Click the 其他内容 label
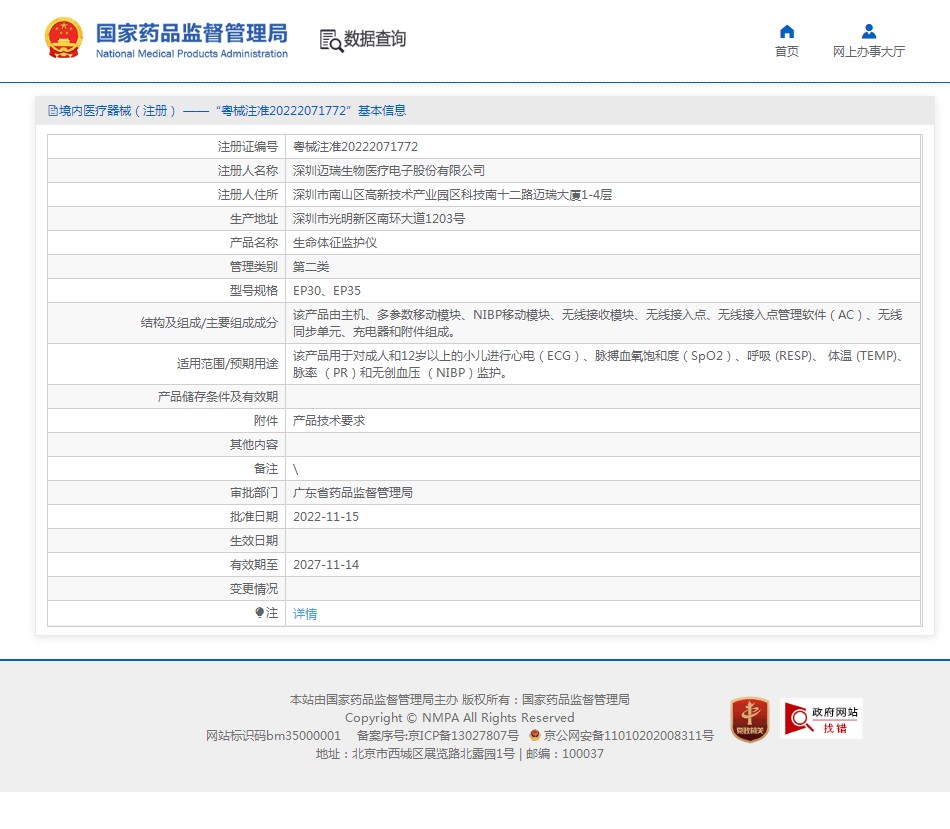Image resolution: width=950 pixels, height=829 pixels. click(x=254, y=445)
